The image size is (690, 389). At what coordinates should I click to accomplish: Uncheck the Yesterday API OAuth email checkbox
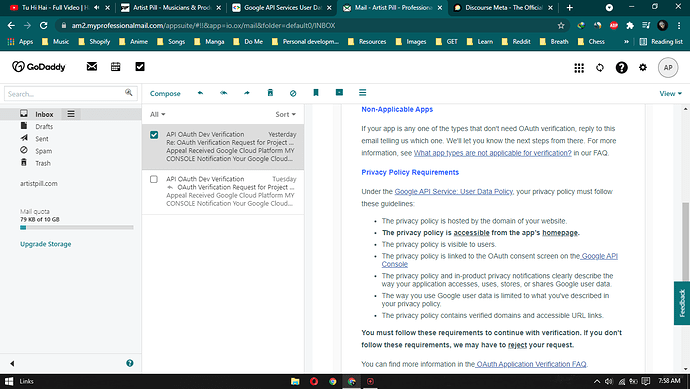(x=154, y=135)
